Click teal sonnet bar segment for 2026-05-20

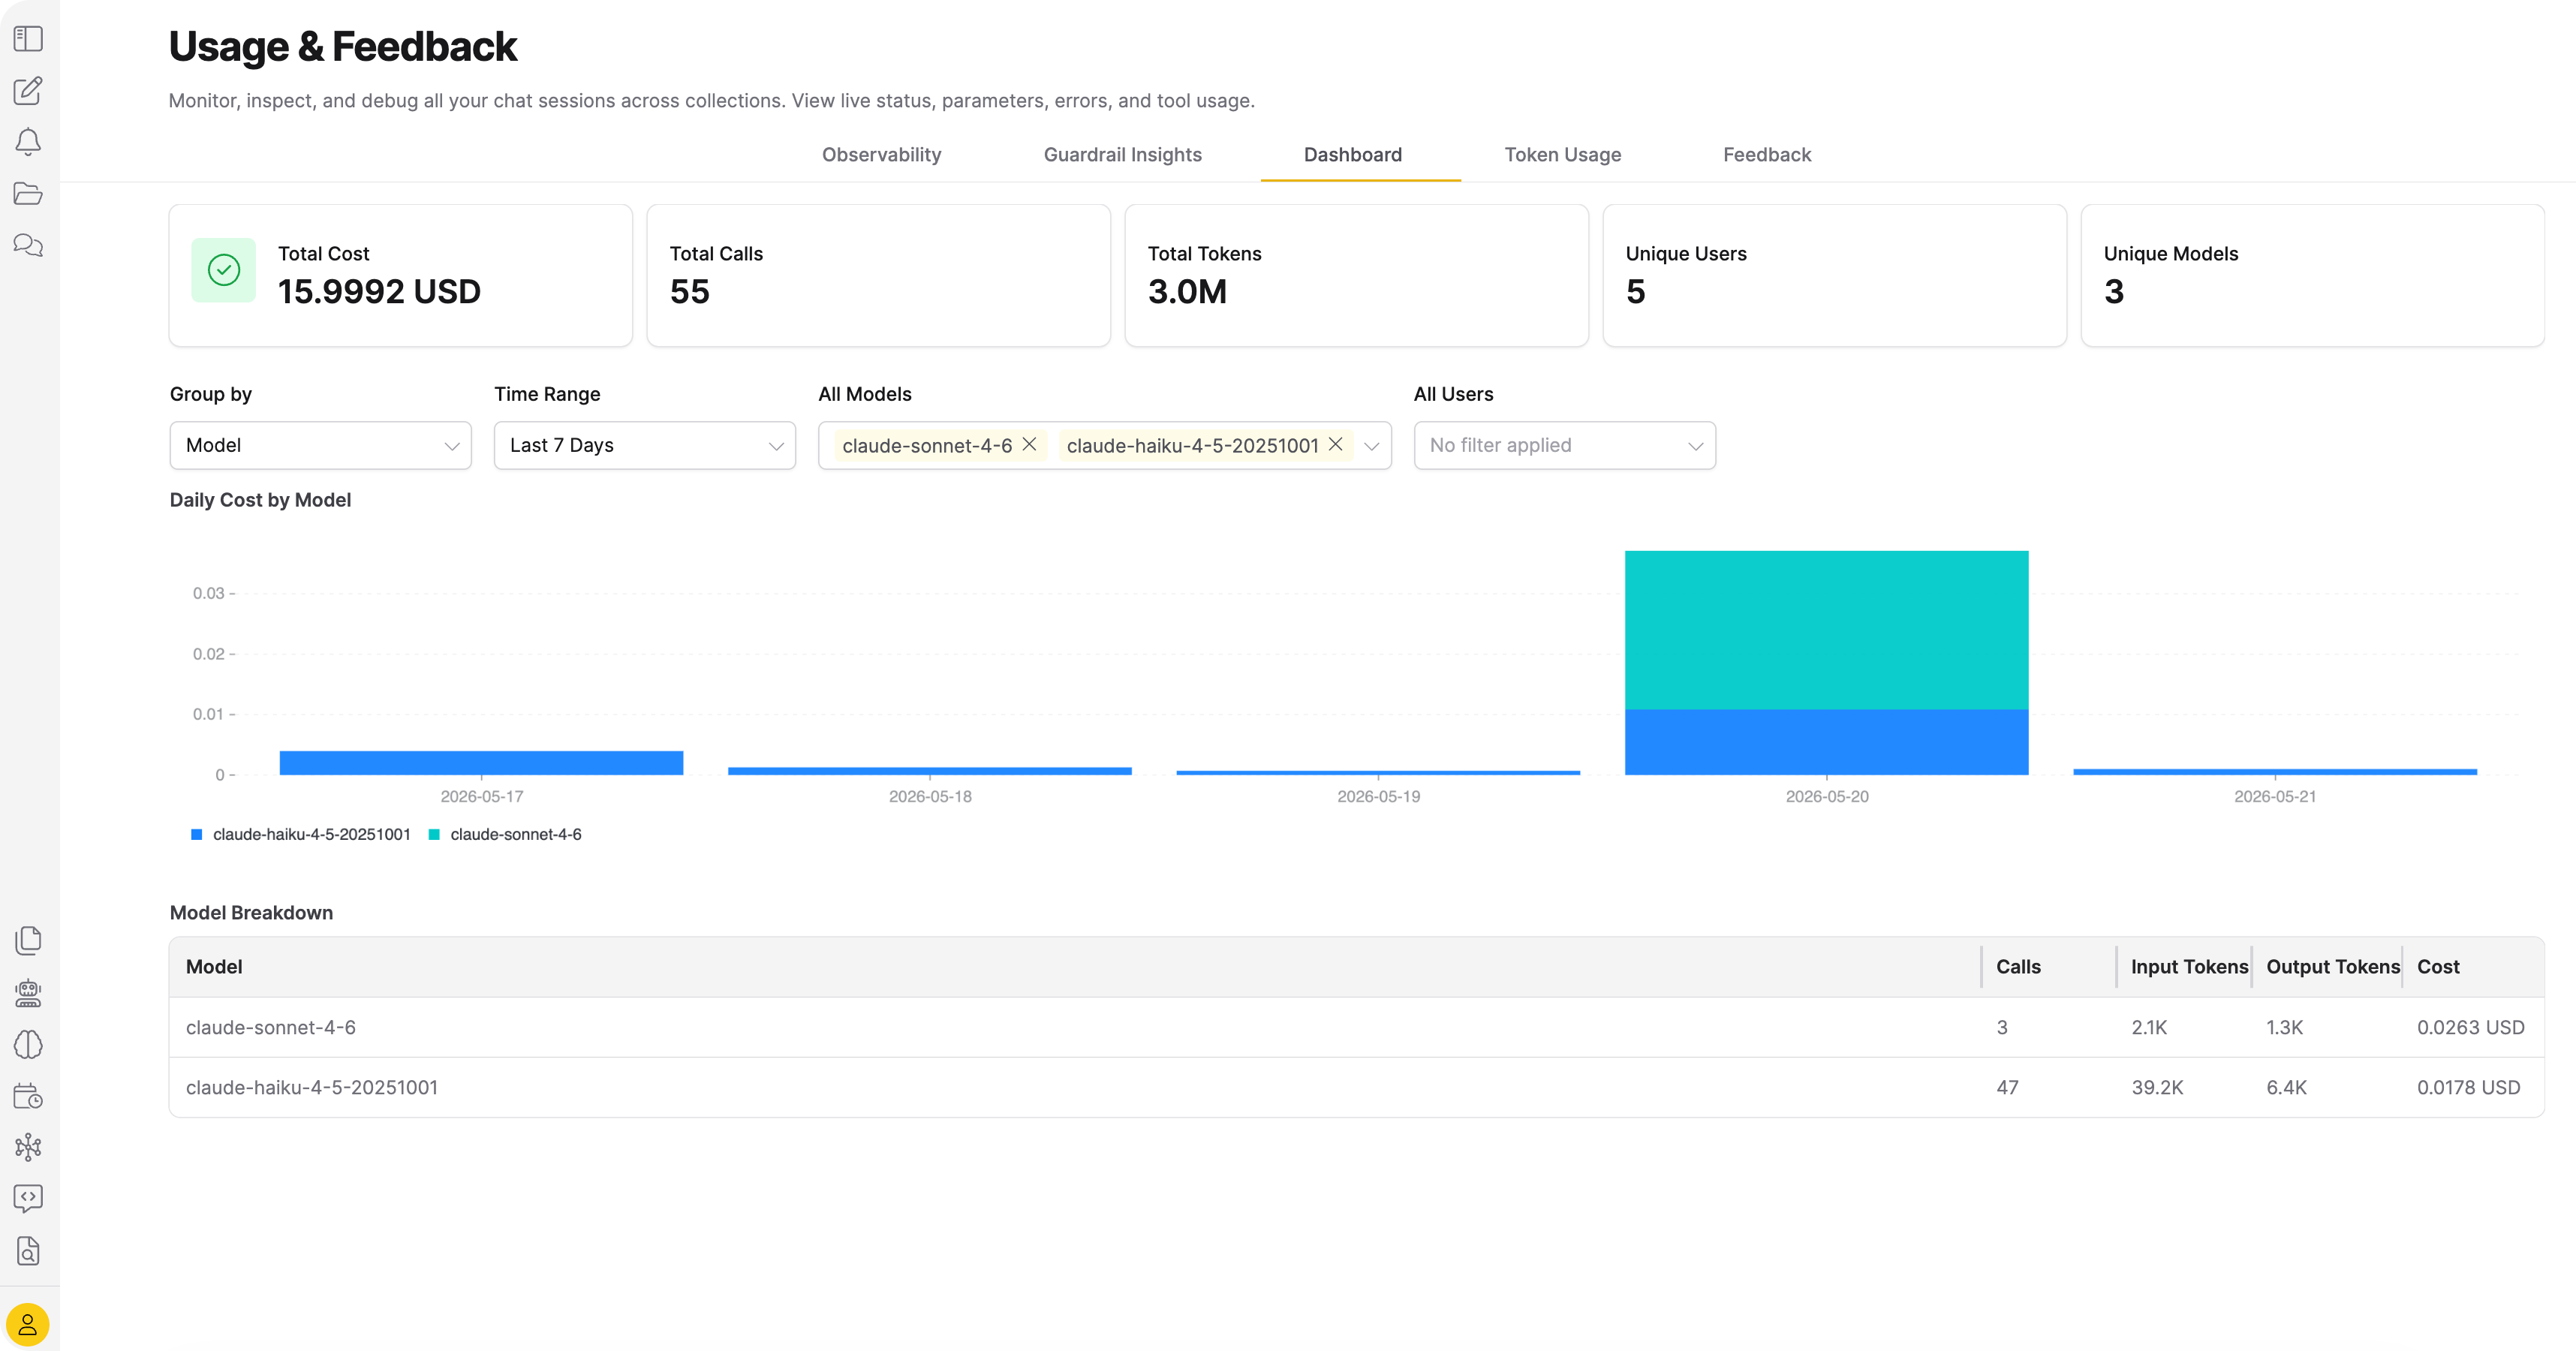click(1826, 630)
